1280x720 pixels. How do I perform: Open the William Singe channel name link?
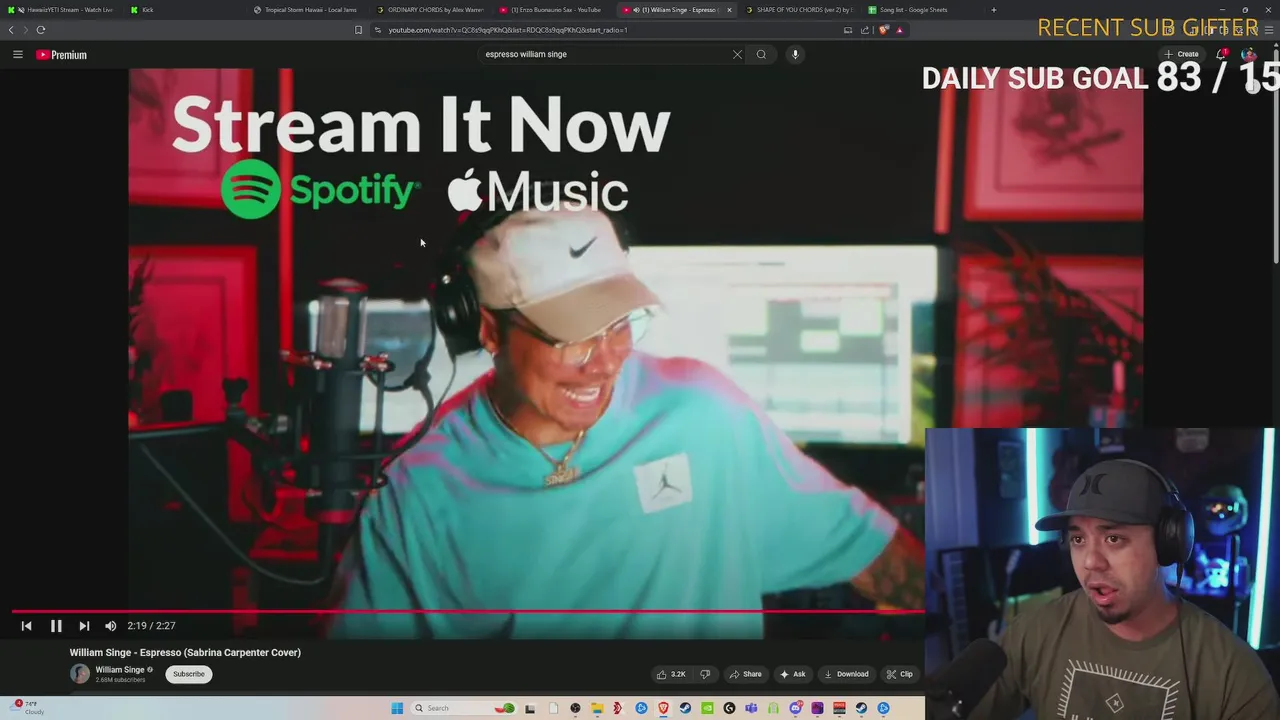(120, 670)
